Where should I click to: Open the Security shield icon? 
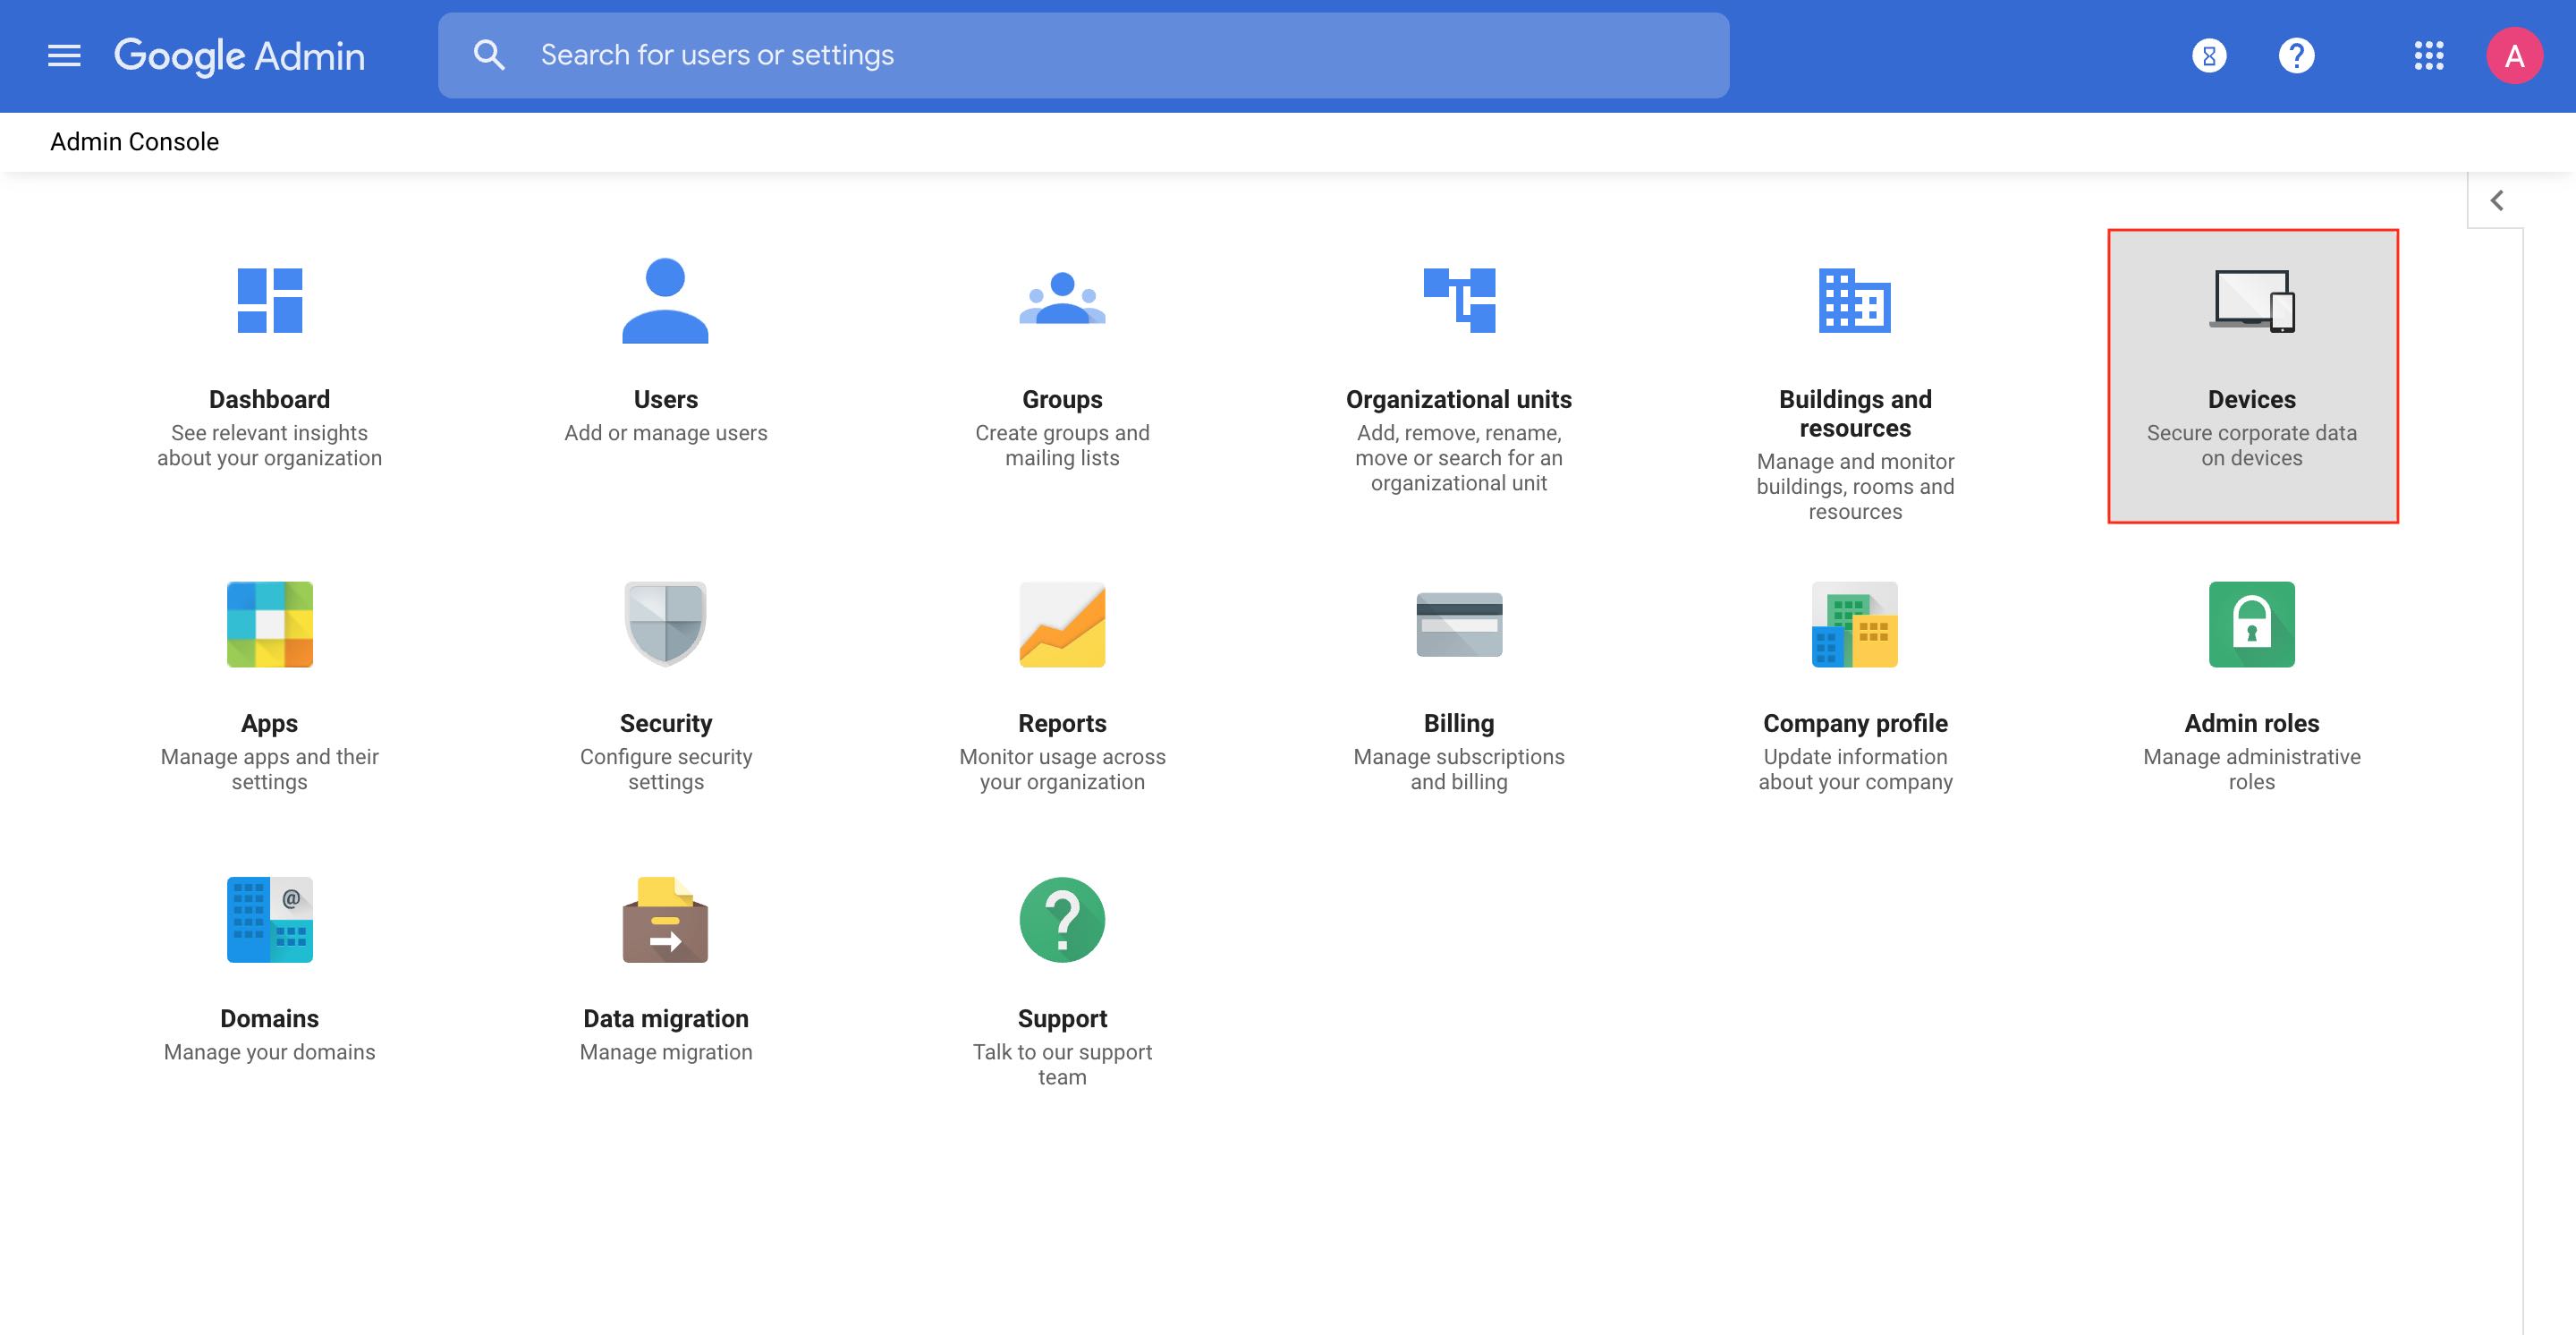click(x=665, y=624)
